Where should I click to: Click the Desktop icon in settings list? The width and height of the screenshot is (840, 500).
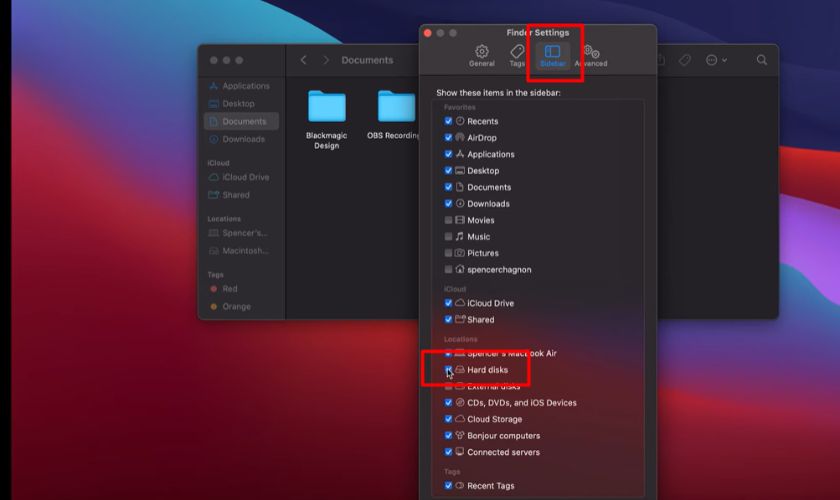coord(460,170)
